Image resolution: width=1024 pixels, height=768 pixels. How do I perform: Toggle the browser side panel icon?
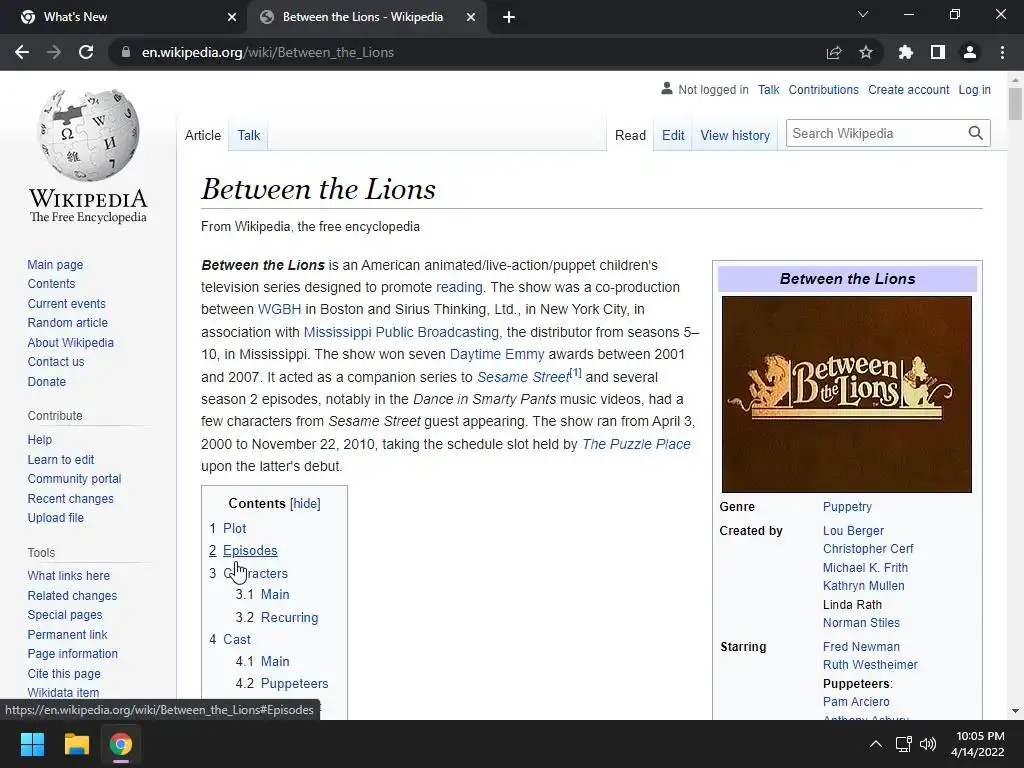pos(938,52)
